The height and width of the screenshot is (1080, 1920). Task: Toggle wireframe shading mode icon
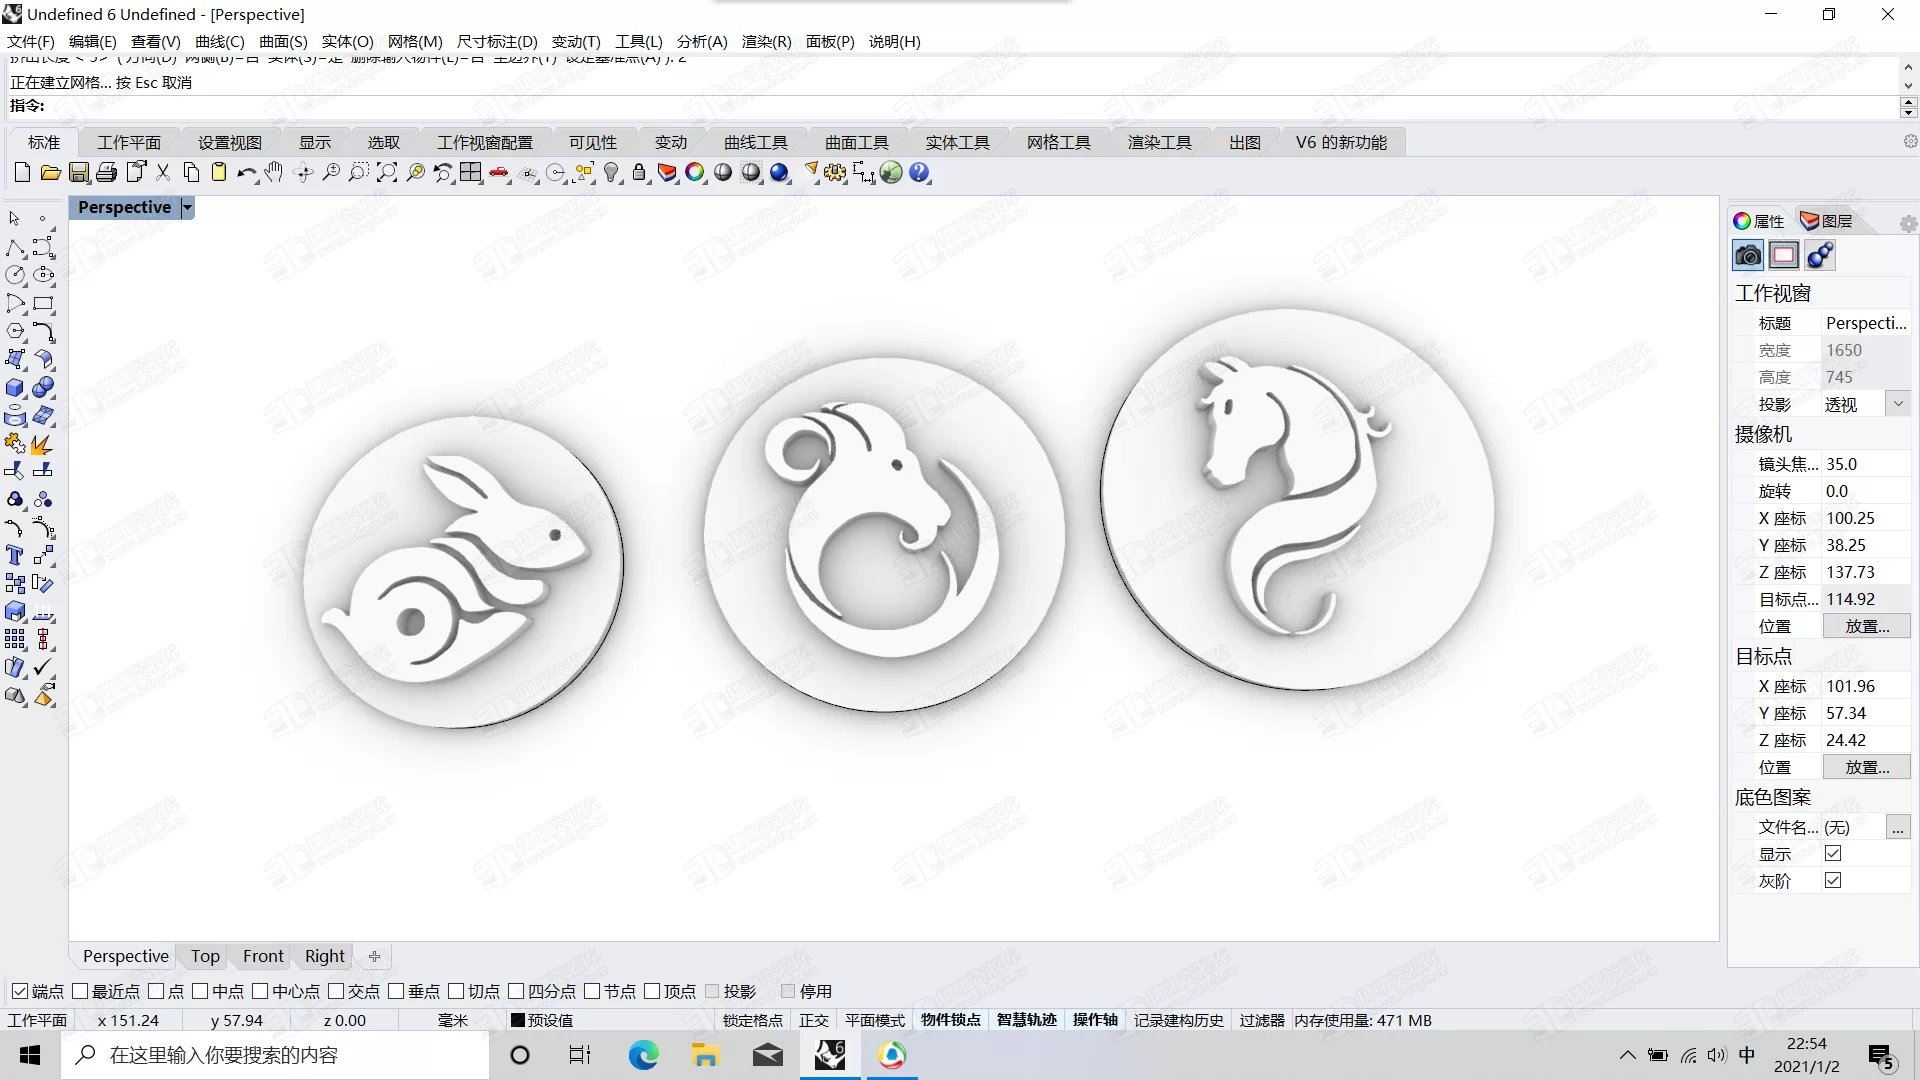[724, 173]
